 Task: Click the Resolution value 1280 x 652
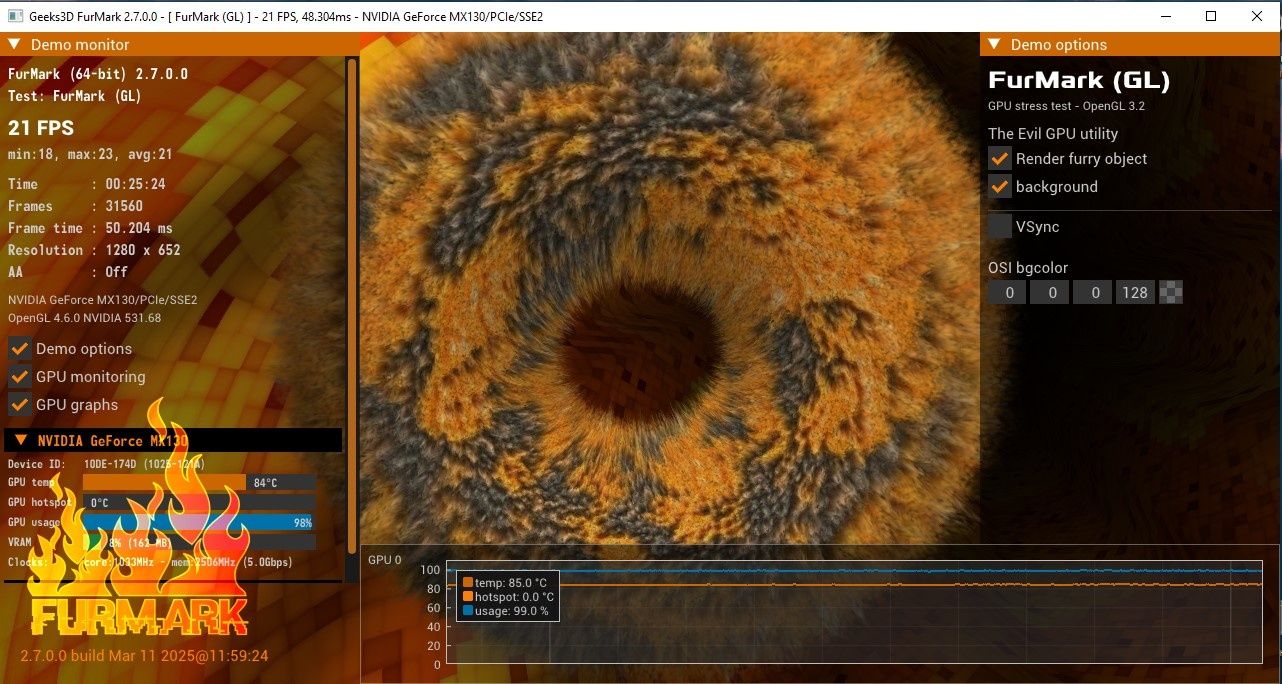pyautogui.click(x=143, y=250)
